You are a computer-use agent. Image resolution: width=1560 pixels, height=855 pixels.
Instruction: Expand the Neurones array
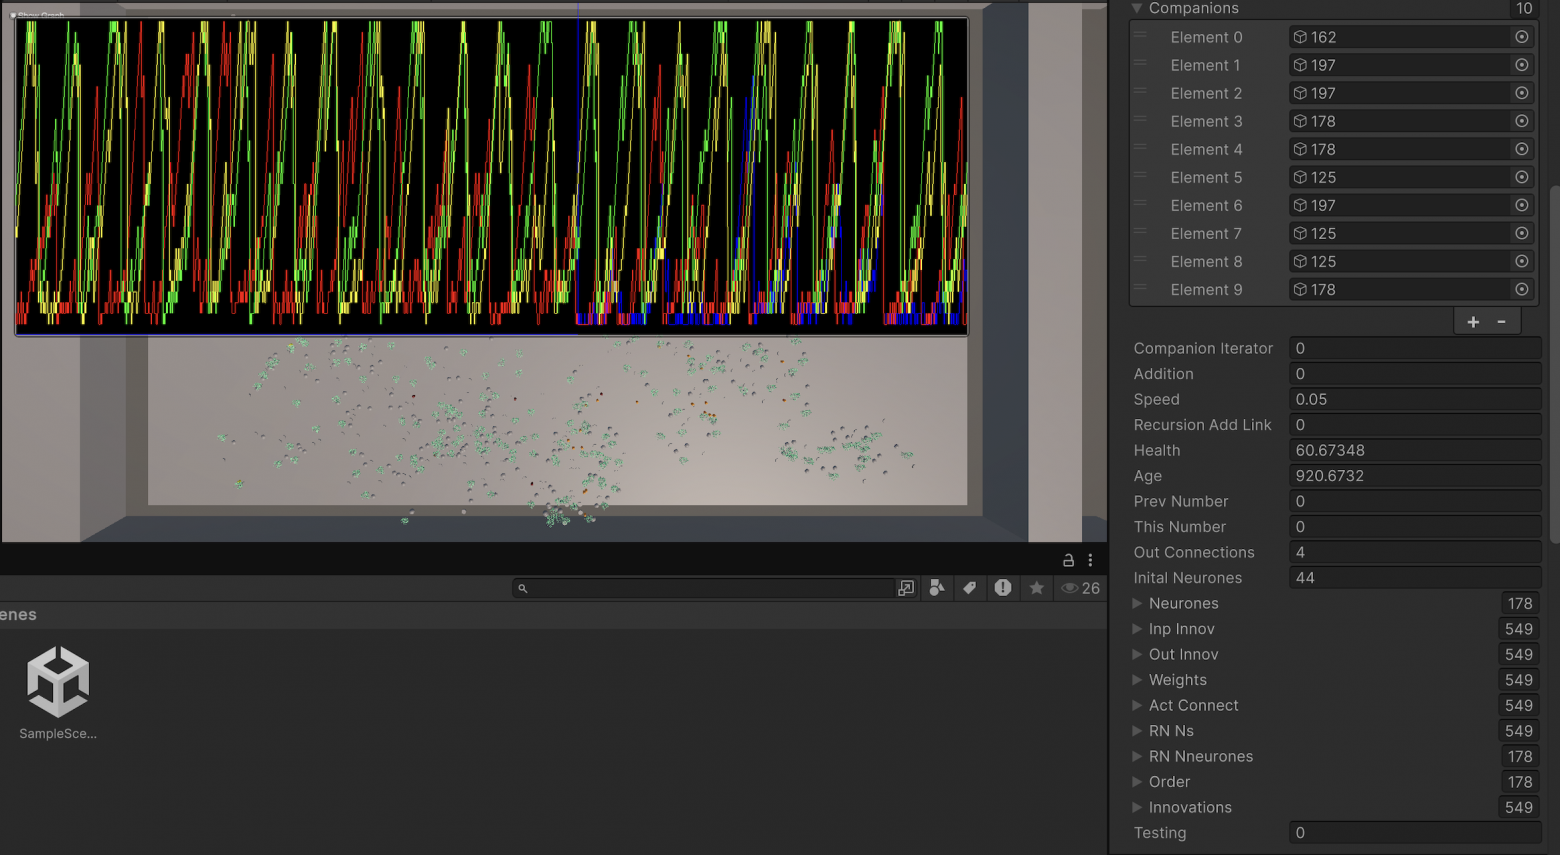click(1137, 603)
